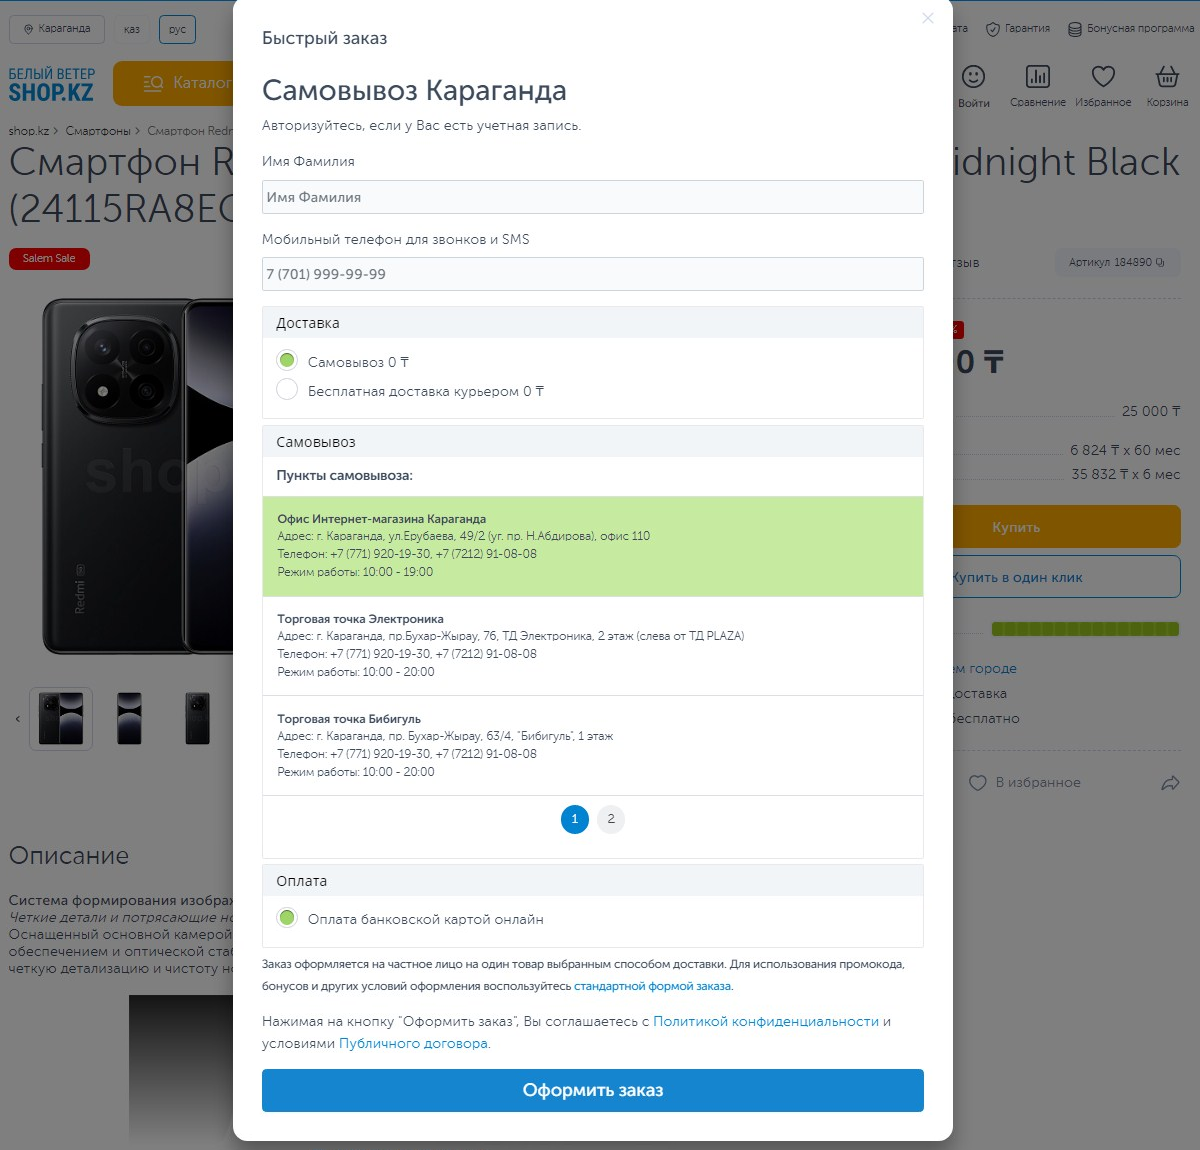Select Оплата банковской картой онлайн
The image size is (1200, 1150).
click(288, 918)
